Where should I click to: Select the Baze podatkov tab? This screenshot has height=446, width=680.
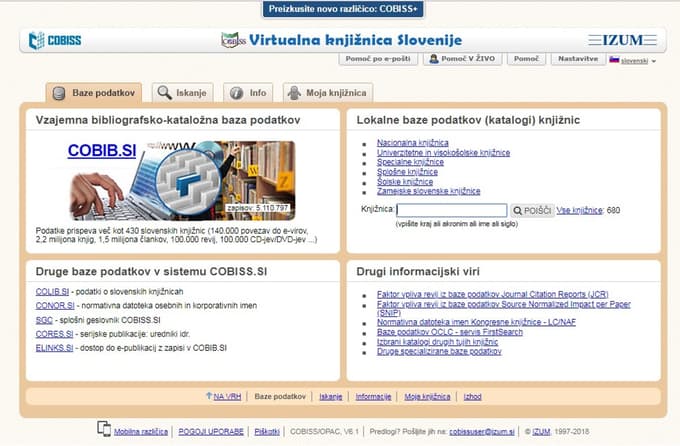tap(94, 93)
